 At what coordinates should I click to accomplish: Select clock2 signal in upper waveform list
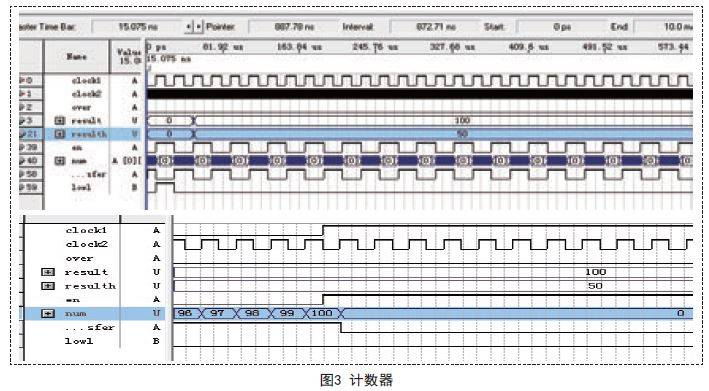(86, 94)
